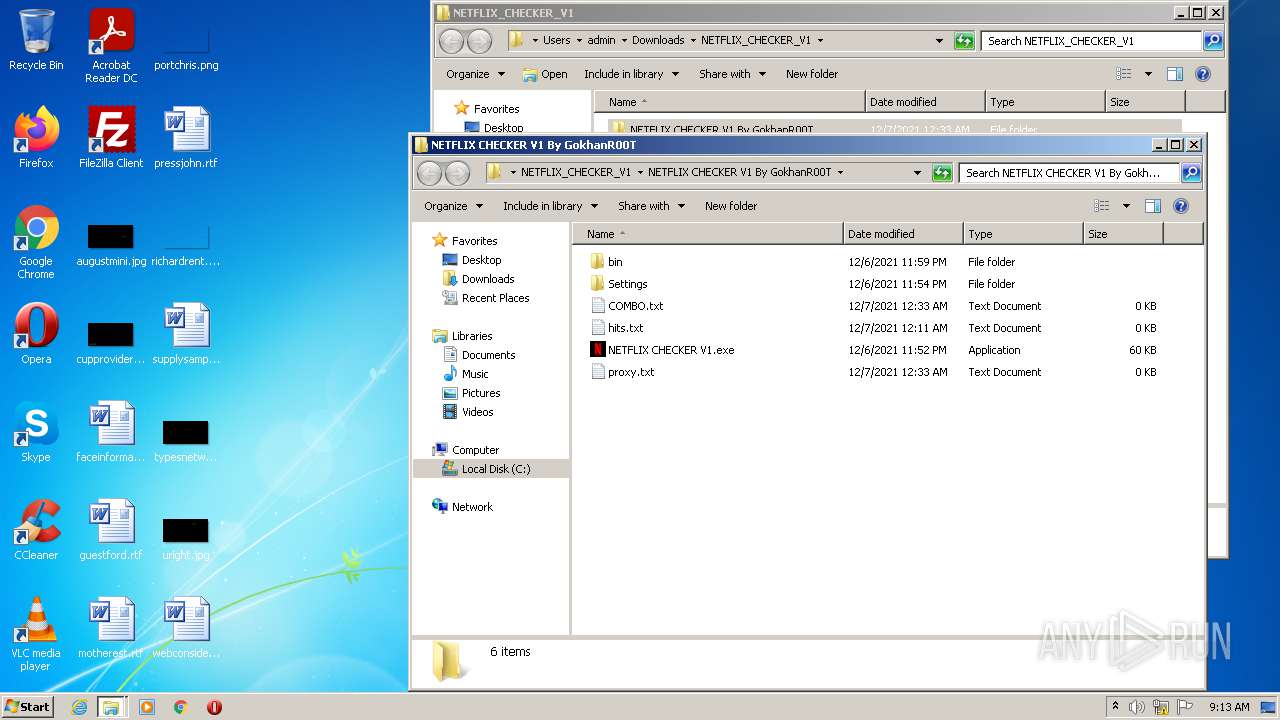Expand the address bar history dropdown in front window
The image size is (1280, 720).
(917, 173)
